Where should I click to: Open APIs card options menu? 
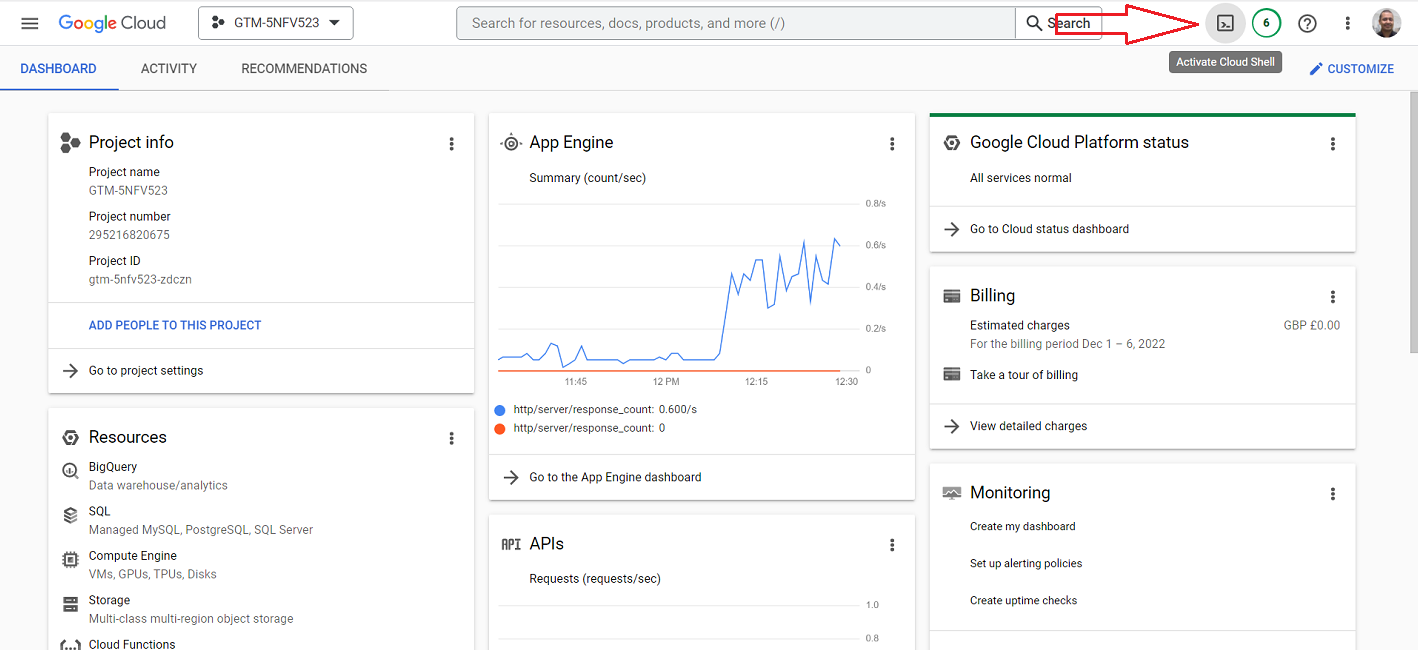click(893, 545)
